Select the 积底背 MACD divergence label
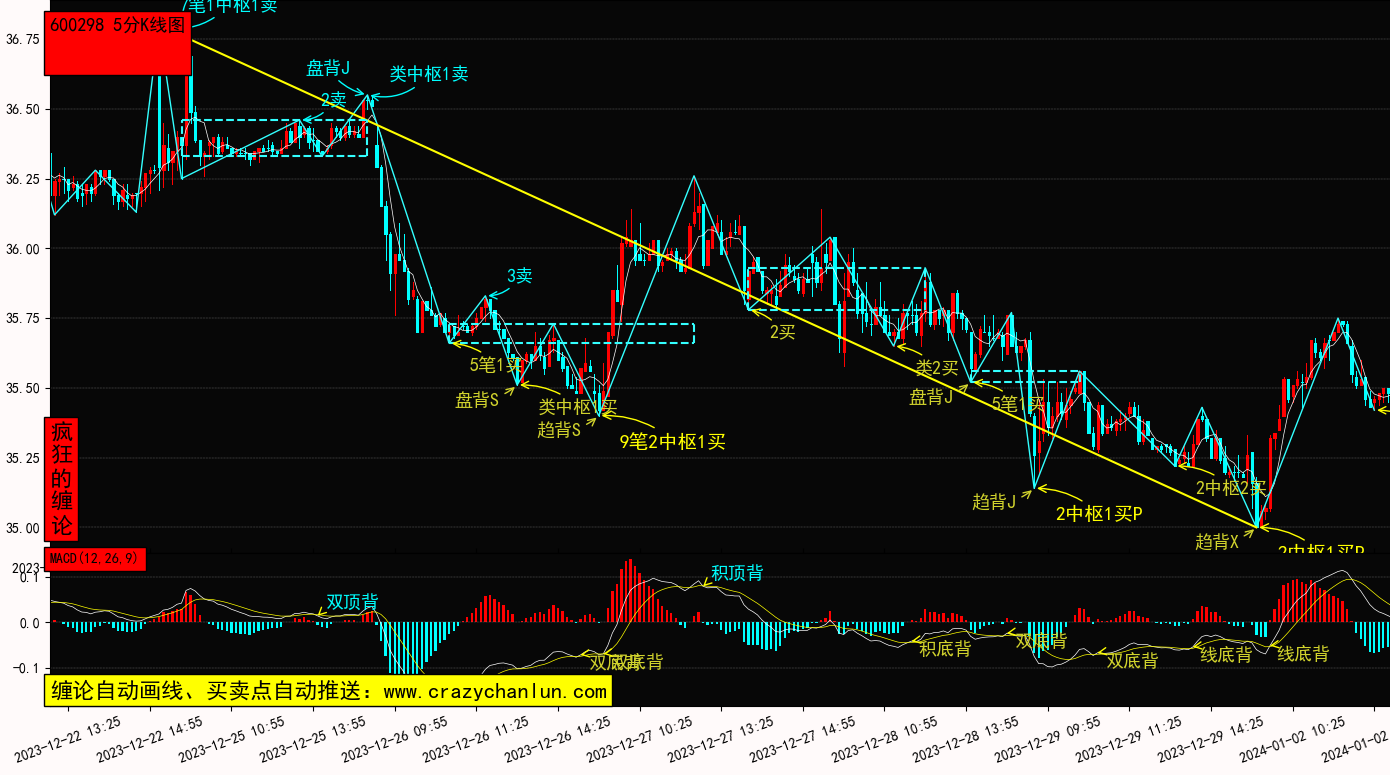This screenshot has height=775, width=1390. (x=945, y=649)
